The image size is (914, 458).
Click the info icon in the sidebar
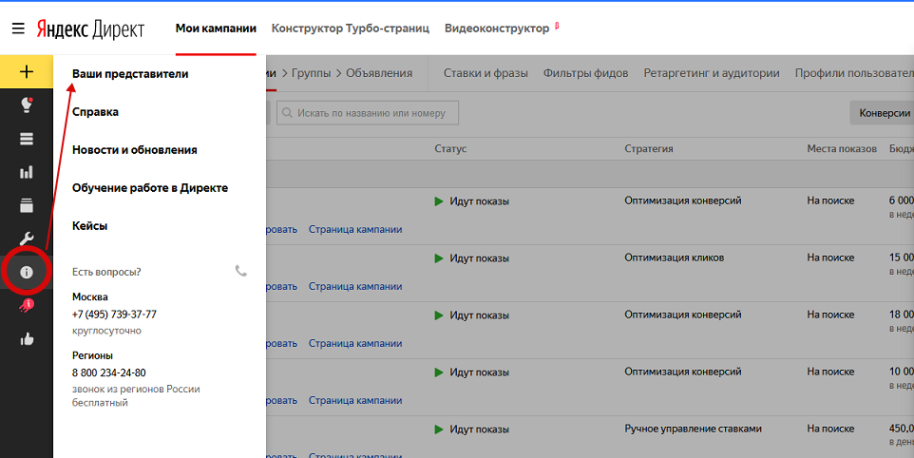click(26, 272)
